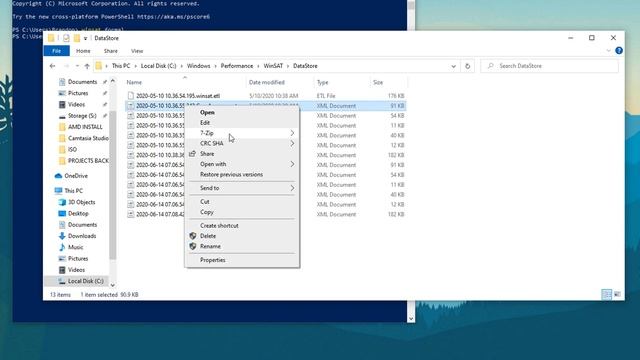Open Documents in Quick access
640x360 pixels.
(82, 82)
